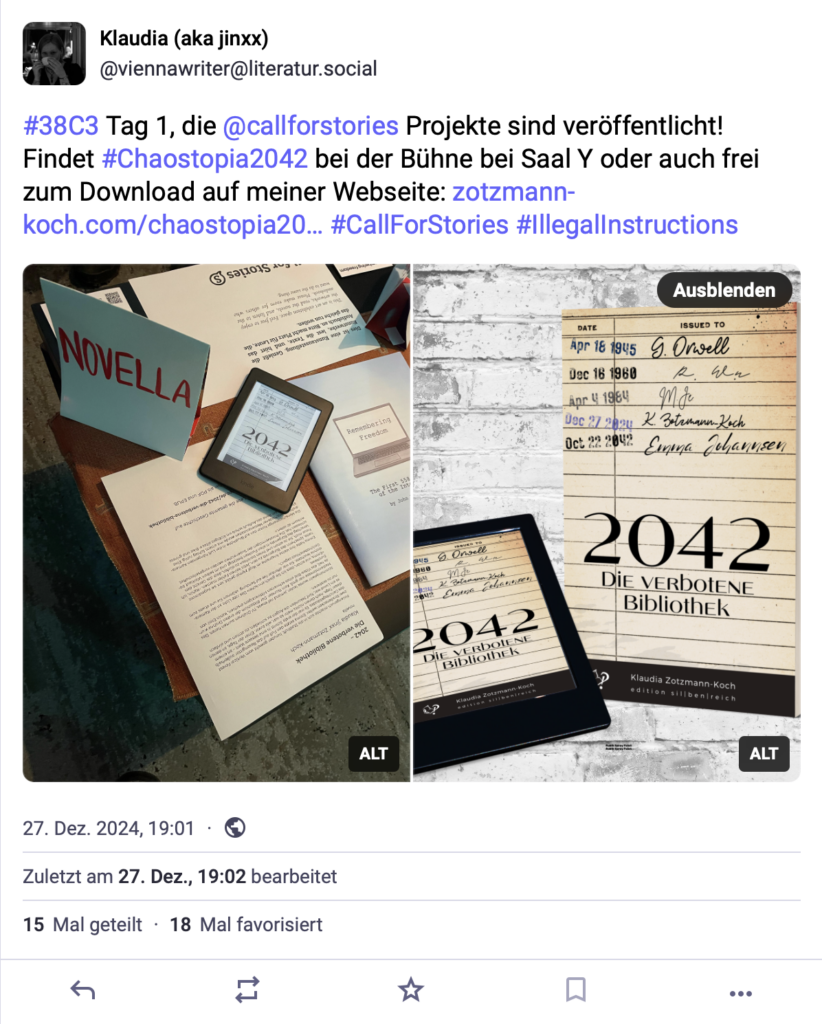Reply to the post with arrow icon

coord(83,990)
